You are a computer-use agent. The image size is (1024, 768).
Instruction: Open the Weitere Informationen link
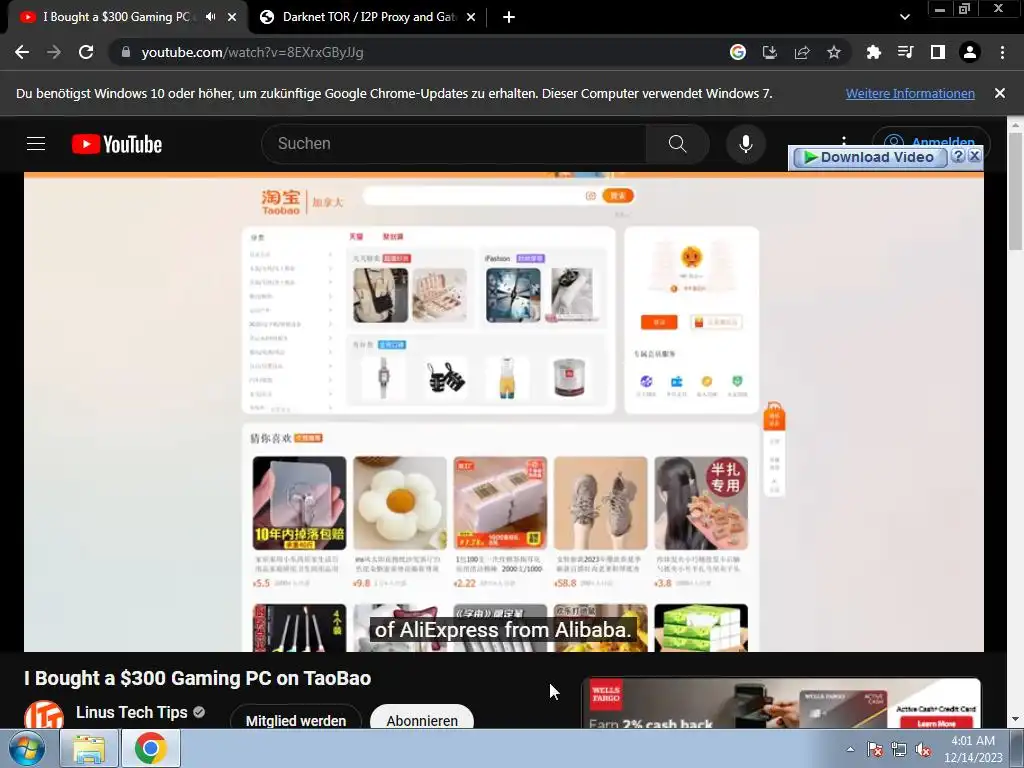click(910, 93)
